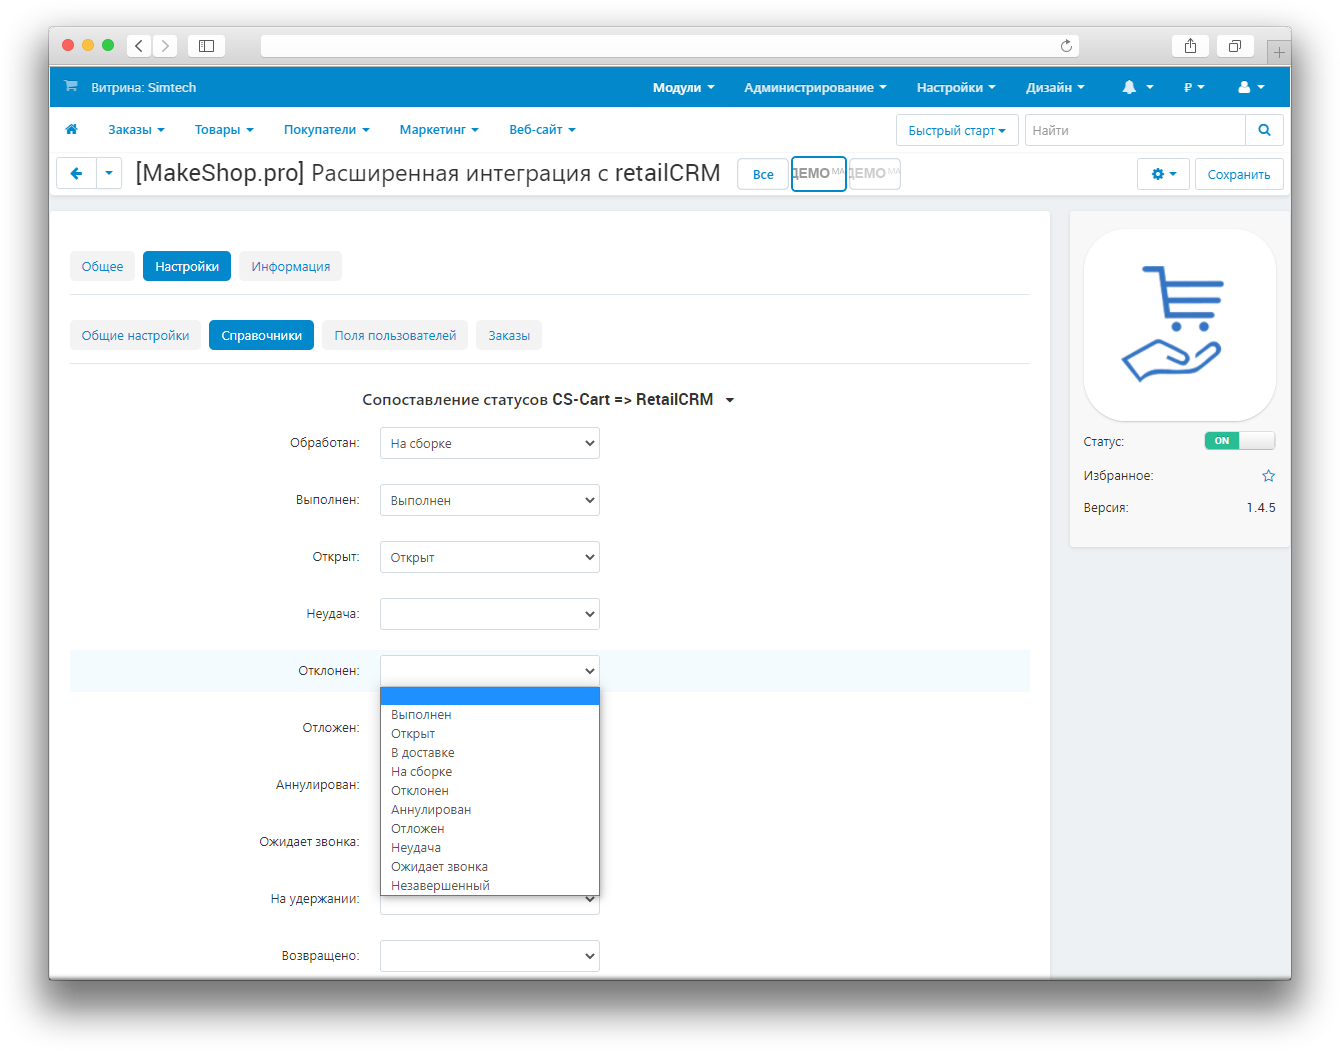Switch to the Заказы tab
The width and height of the screenshot is (1340, 1051).
coord(509,336)
